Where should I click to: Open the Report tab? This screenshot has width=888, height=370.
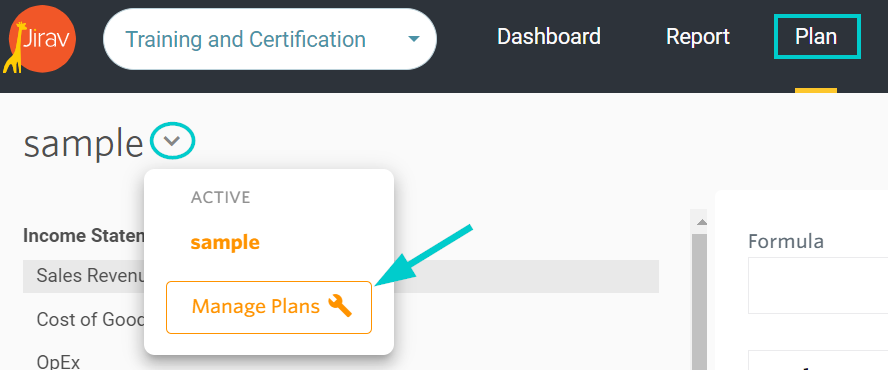[x=698, y=37]
